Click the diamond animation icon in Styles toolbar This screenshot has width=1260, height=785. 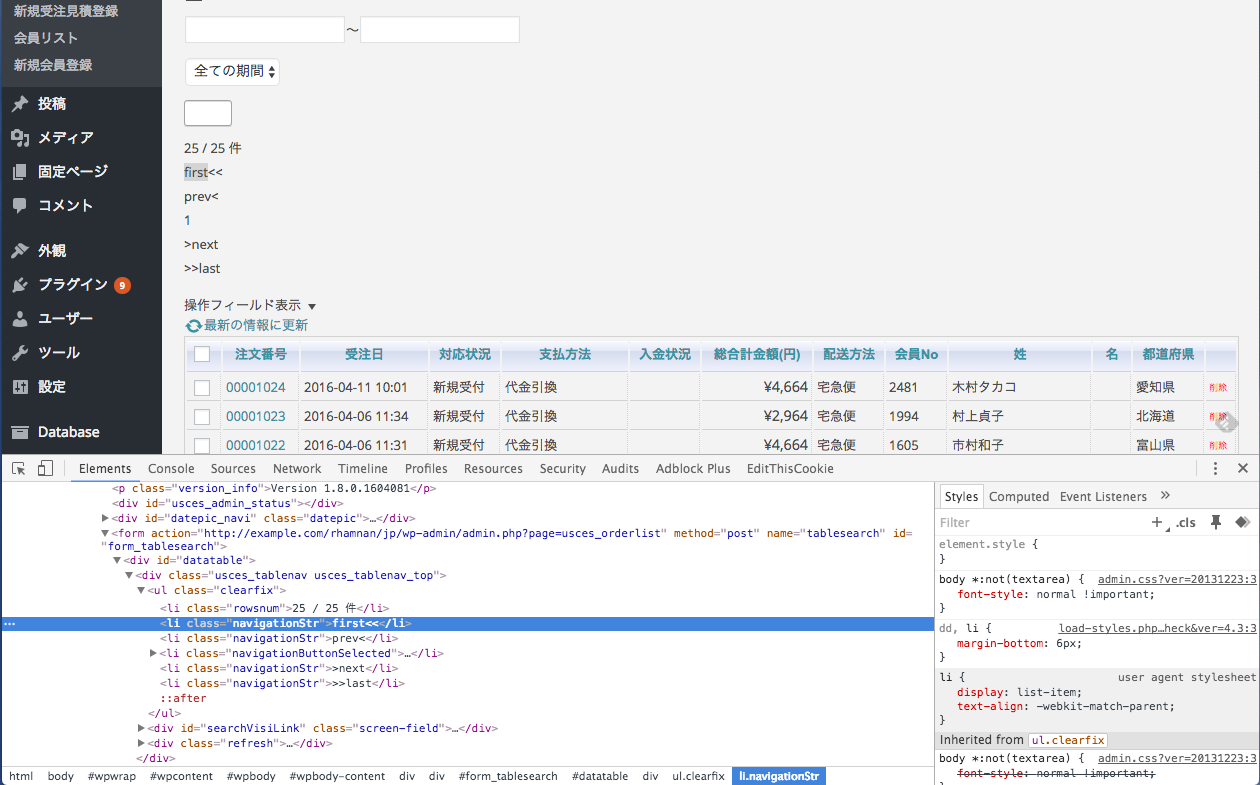(1242, 522)
